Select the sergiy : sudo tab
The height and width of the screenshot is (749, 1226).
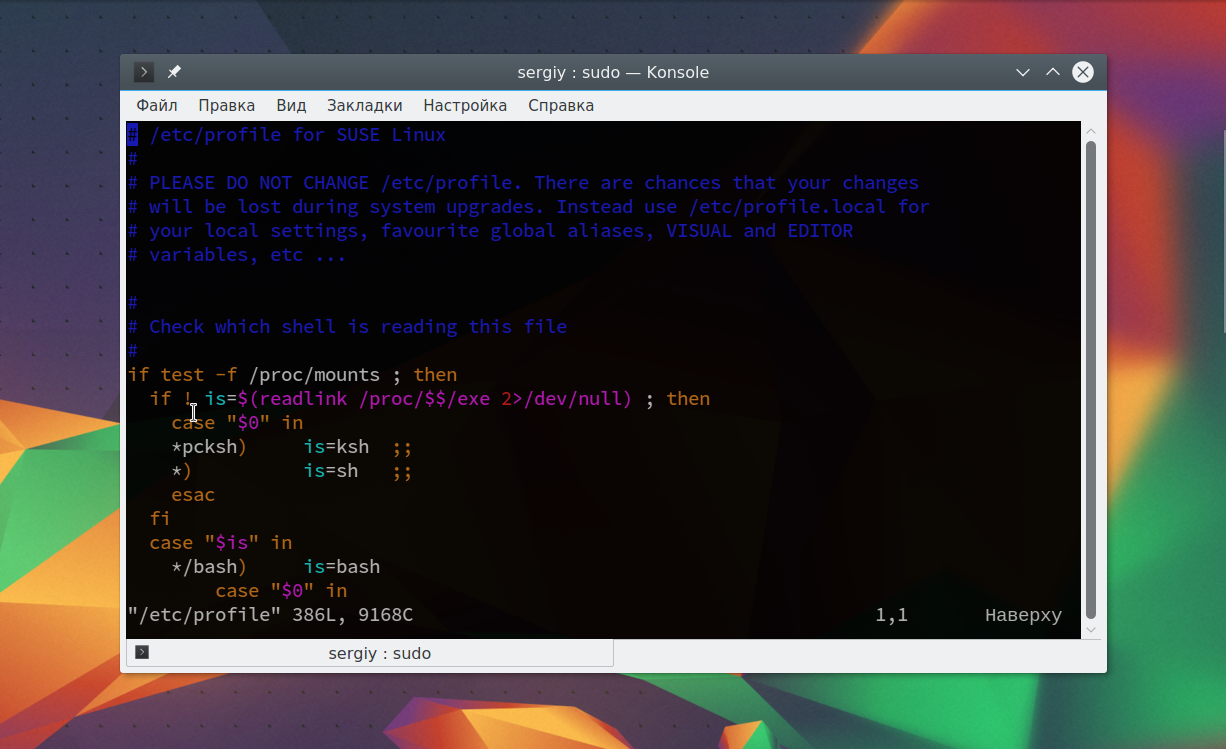[380, 652]
